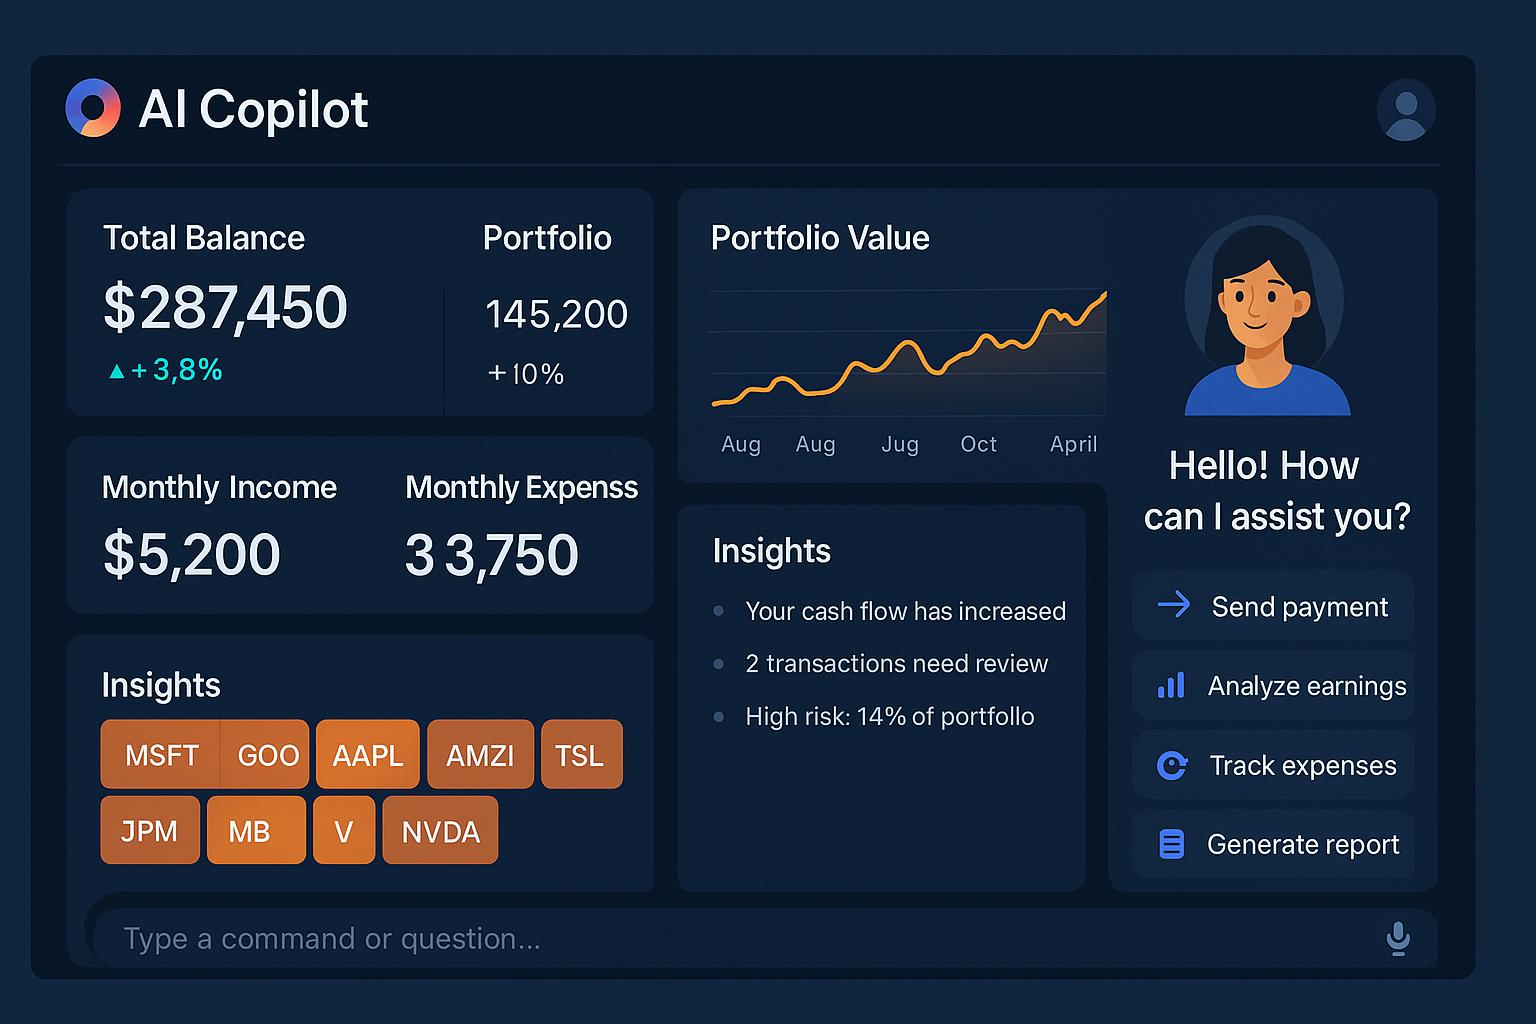Click the Generate report button

pyautogui.click(x=1273, y=844)
